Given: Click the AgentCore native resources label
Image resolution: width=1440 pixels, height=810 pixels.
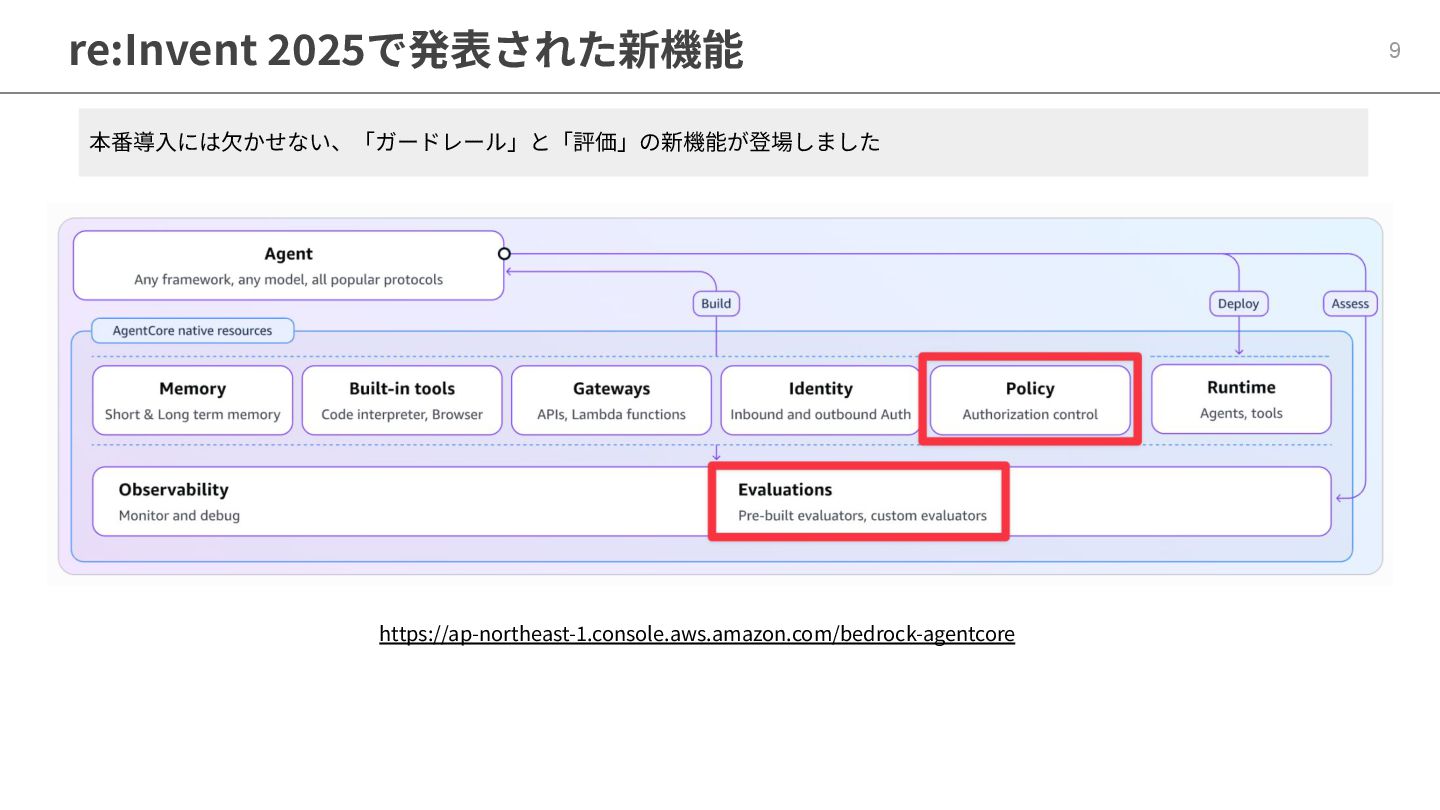Looking at the screenshot, I should [x=192, y=331].
